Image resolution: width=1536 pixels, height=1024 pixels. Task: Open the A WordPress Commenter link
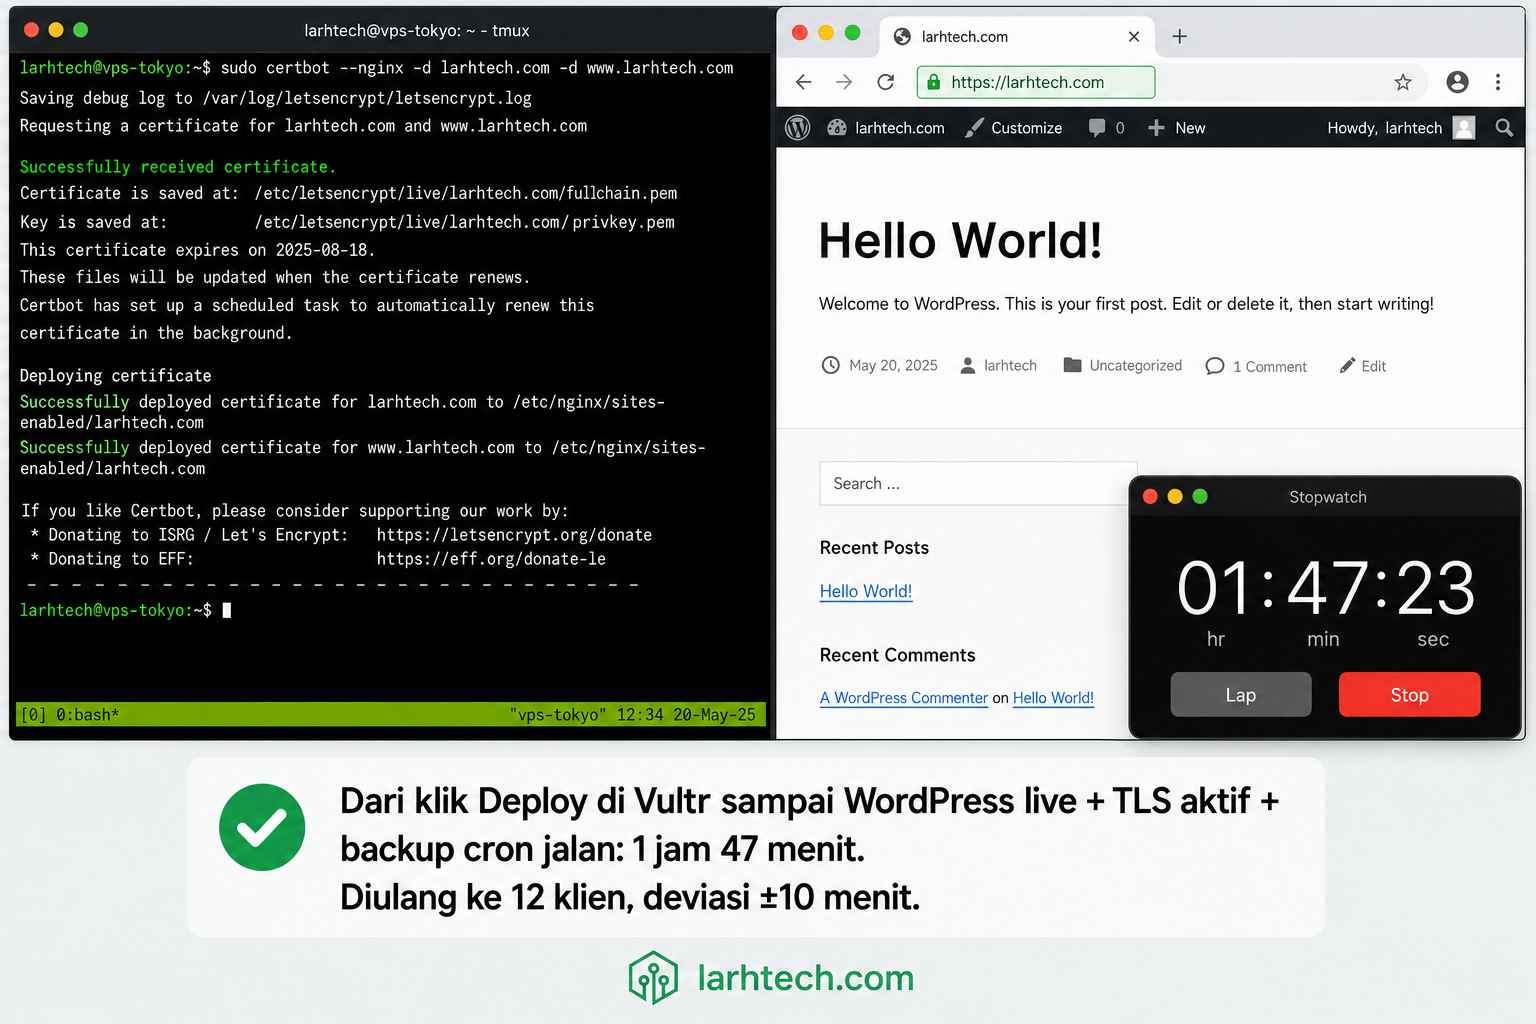[x=904, y=698]
